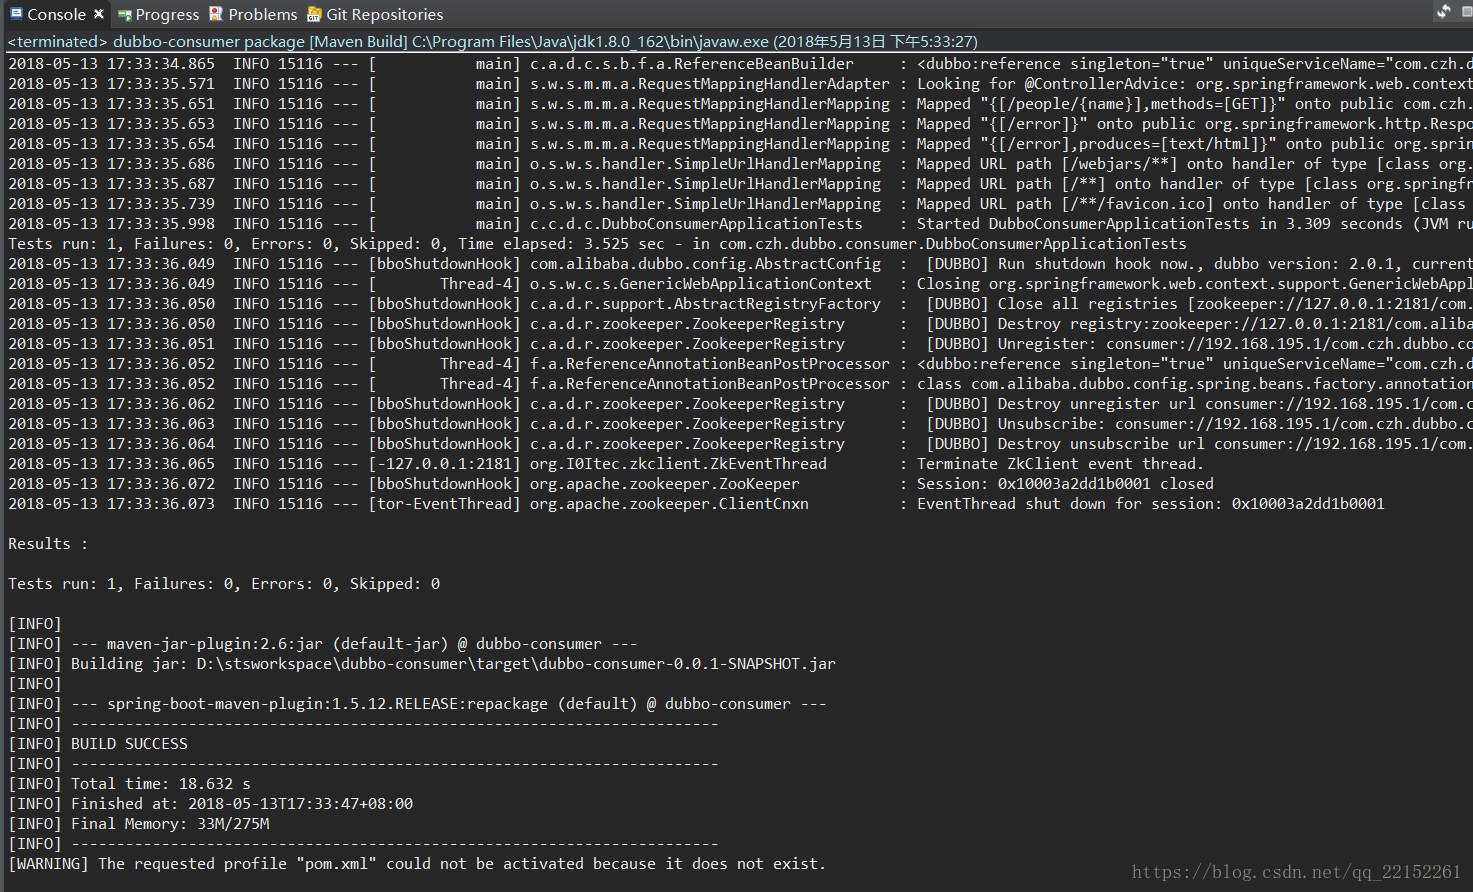This screenshot has width=1473, height=892.
Task: Click the '[DUBBO] Run shutdown hook now' log line
Action: pyautogui.click(x=740, y=264)
